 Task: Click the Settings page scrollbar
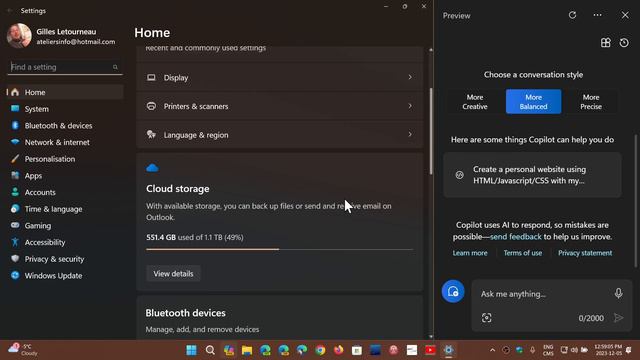431,131
